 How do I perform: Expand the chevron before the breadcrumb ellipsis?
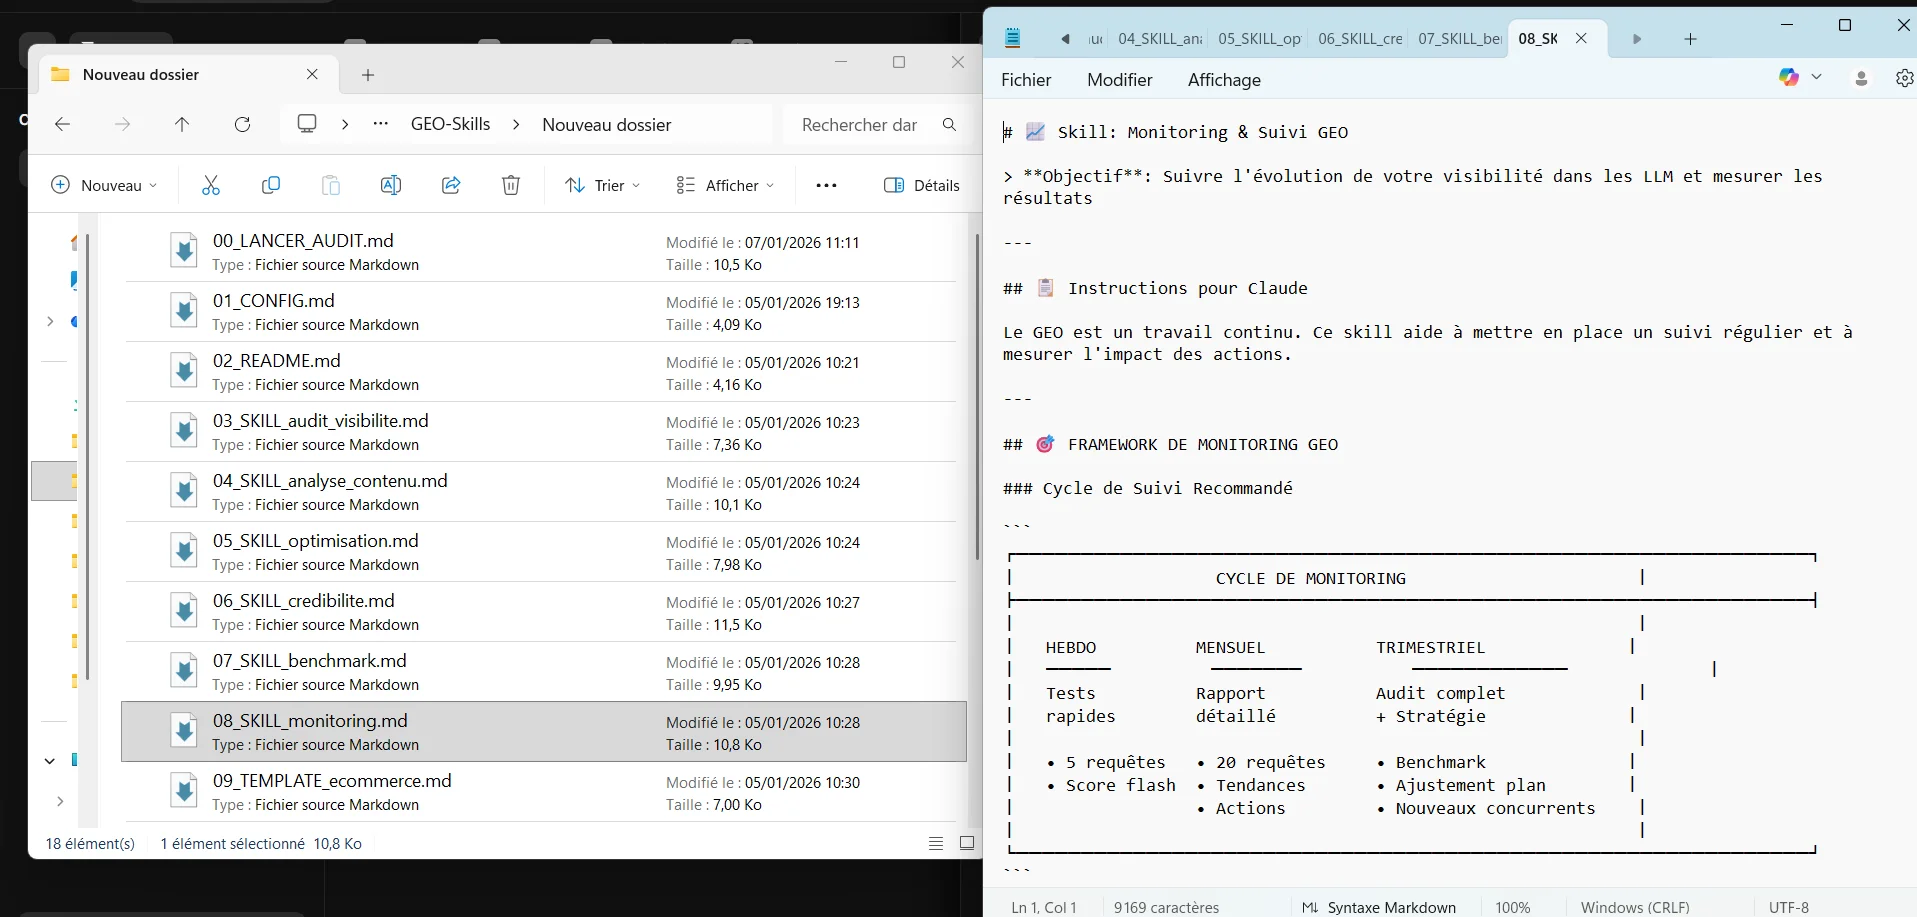pyautogui.click(x=345, y=125)
